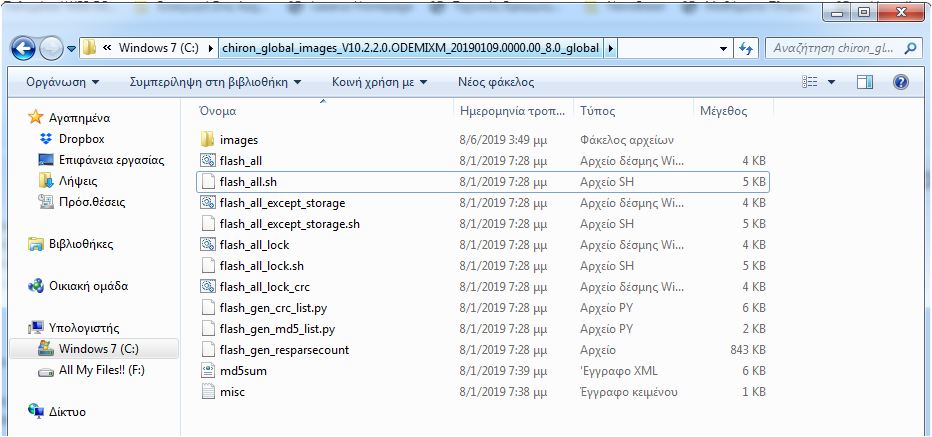Screen dimensions: 932x437
Task: Click the md5sum XML file icon
Action: [x=208, y=371]
